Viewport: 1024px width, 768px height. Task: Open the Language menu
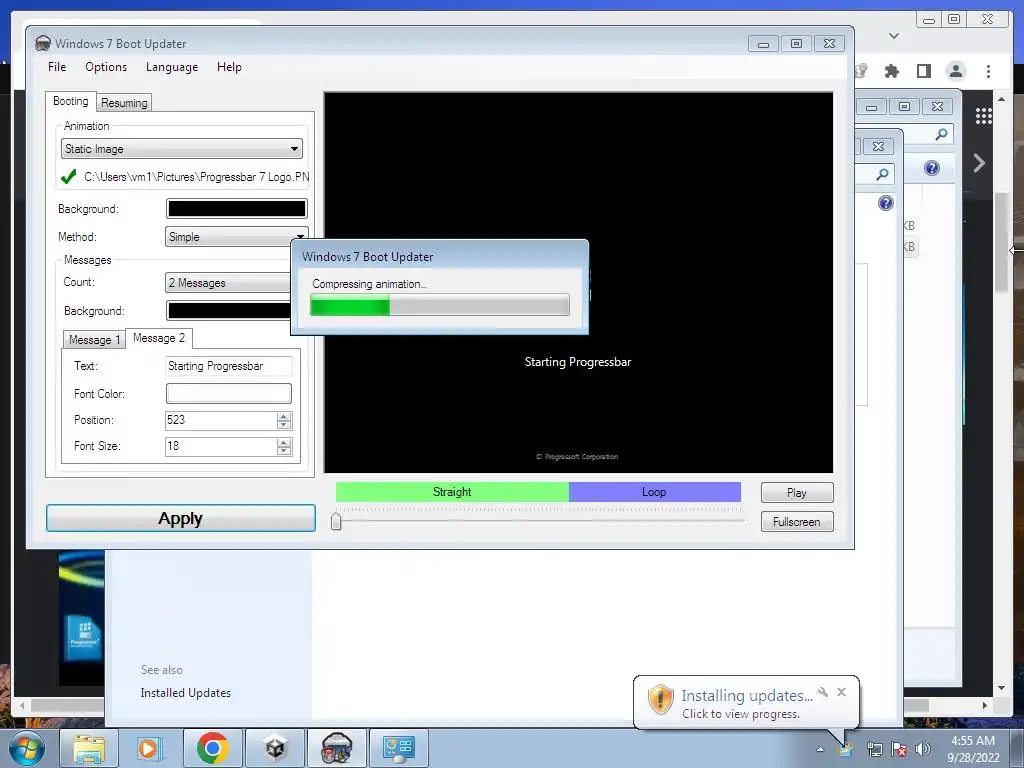coord(172,67)
